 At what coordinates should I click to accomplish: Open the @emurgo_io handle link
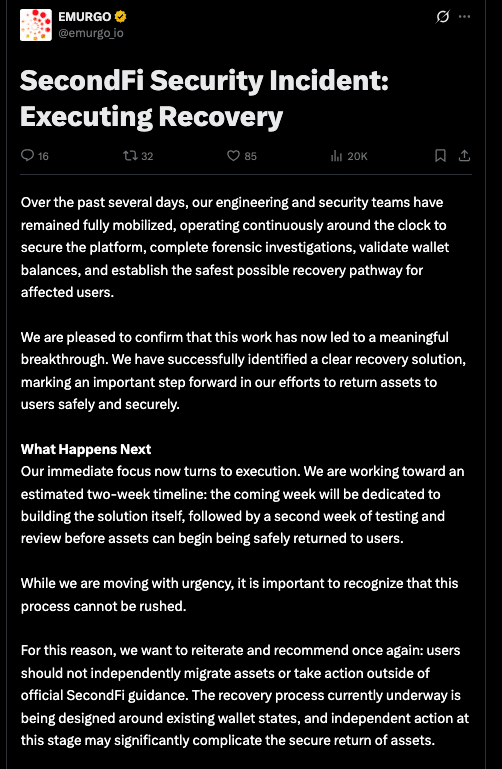(x=91, y=33)
